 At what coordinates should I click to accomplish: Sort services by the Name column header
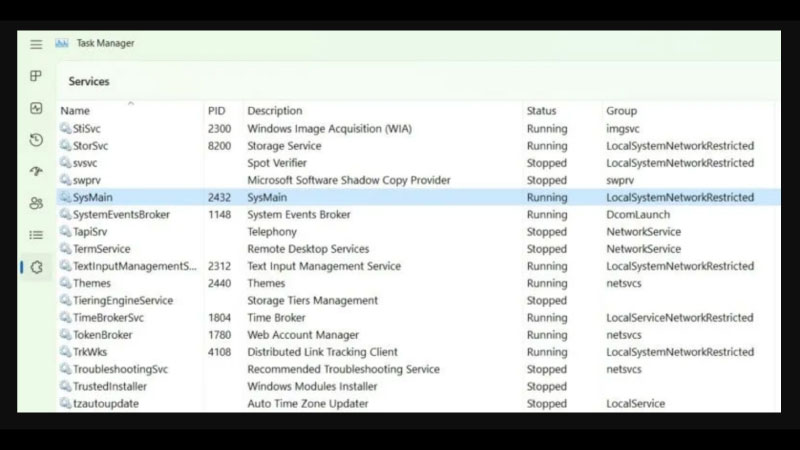(75, 111)
